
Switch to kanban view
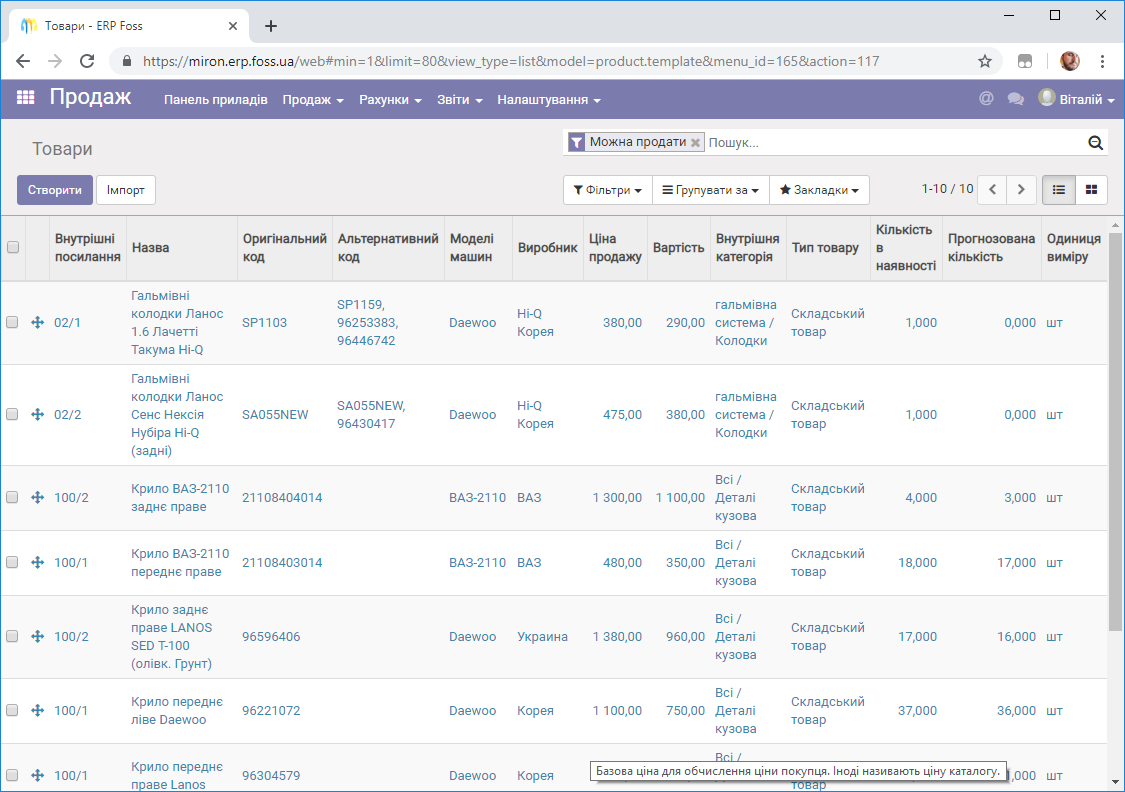pyautogui.click(x=1091, y=190)
